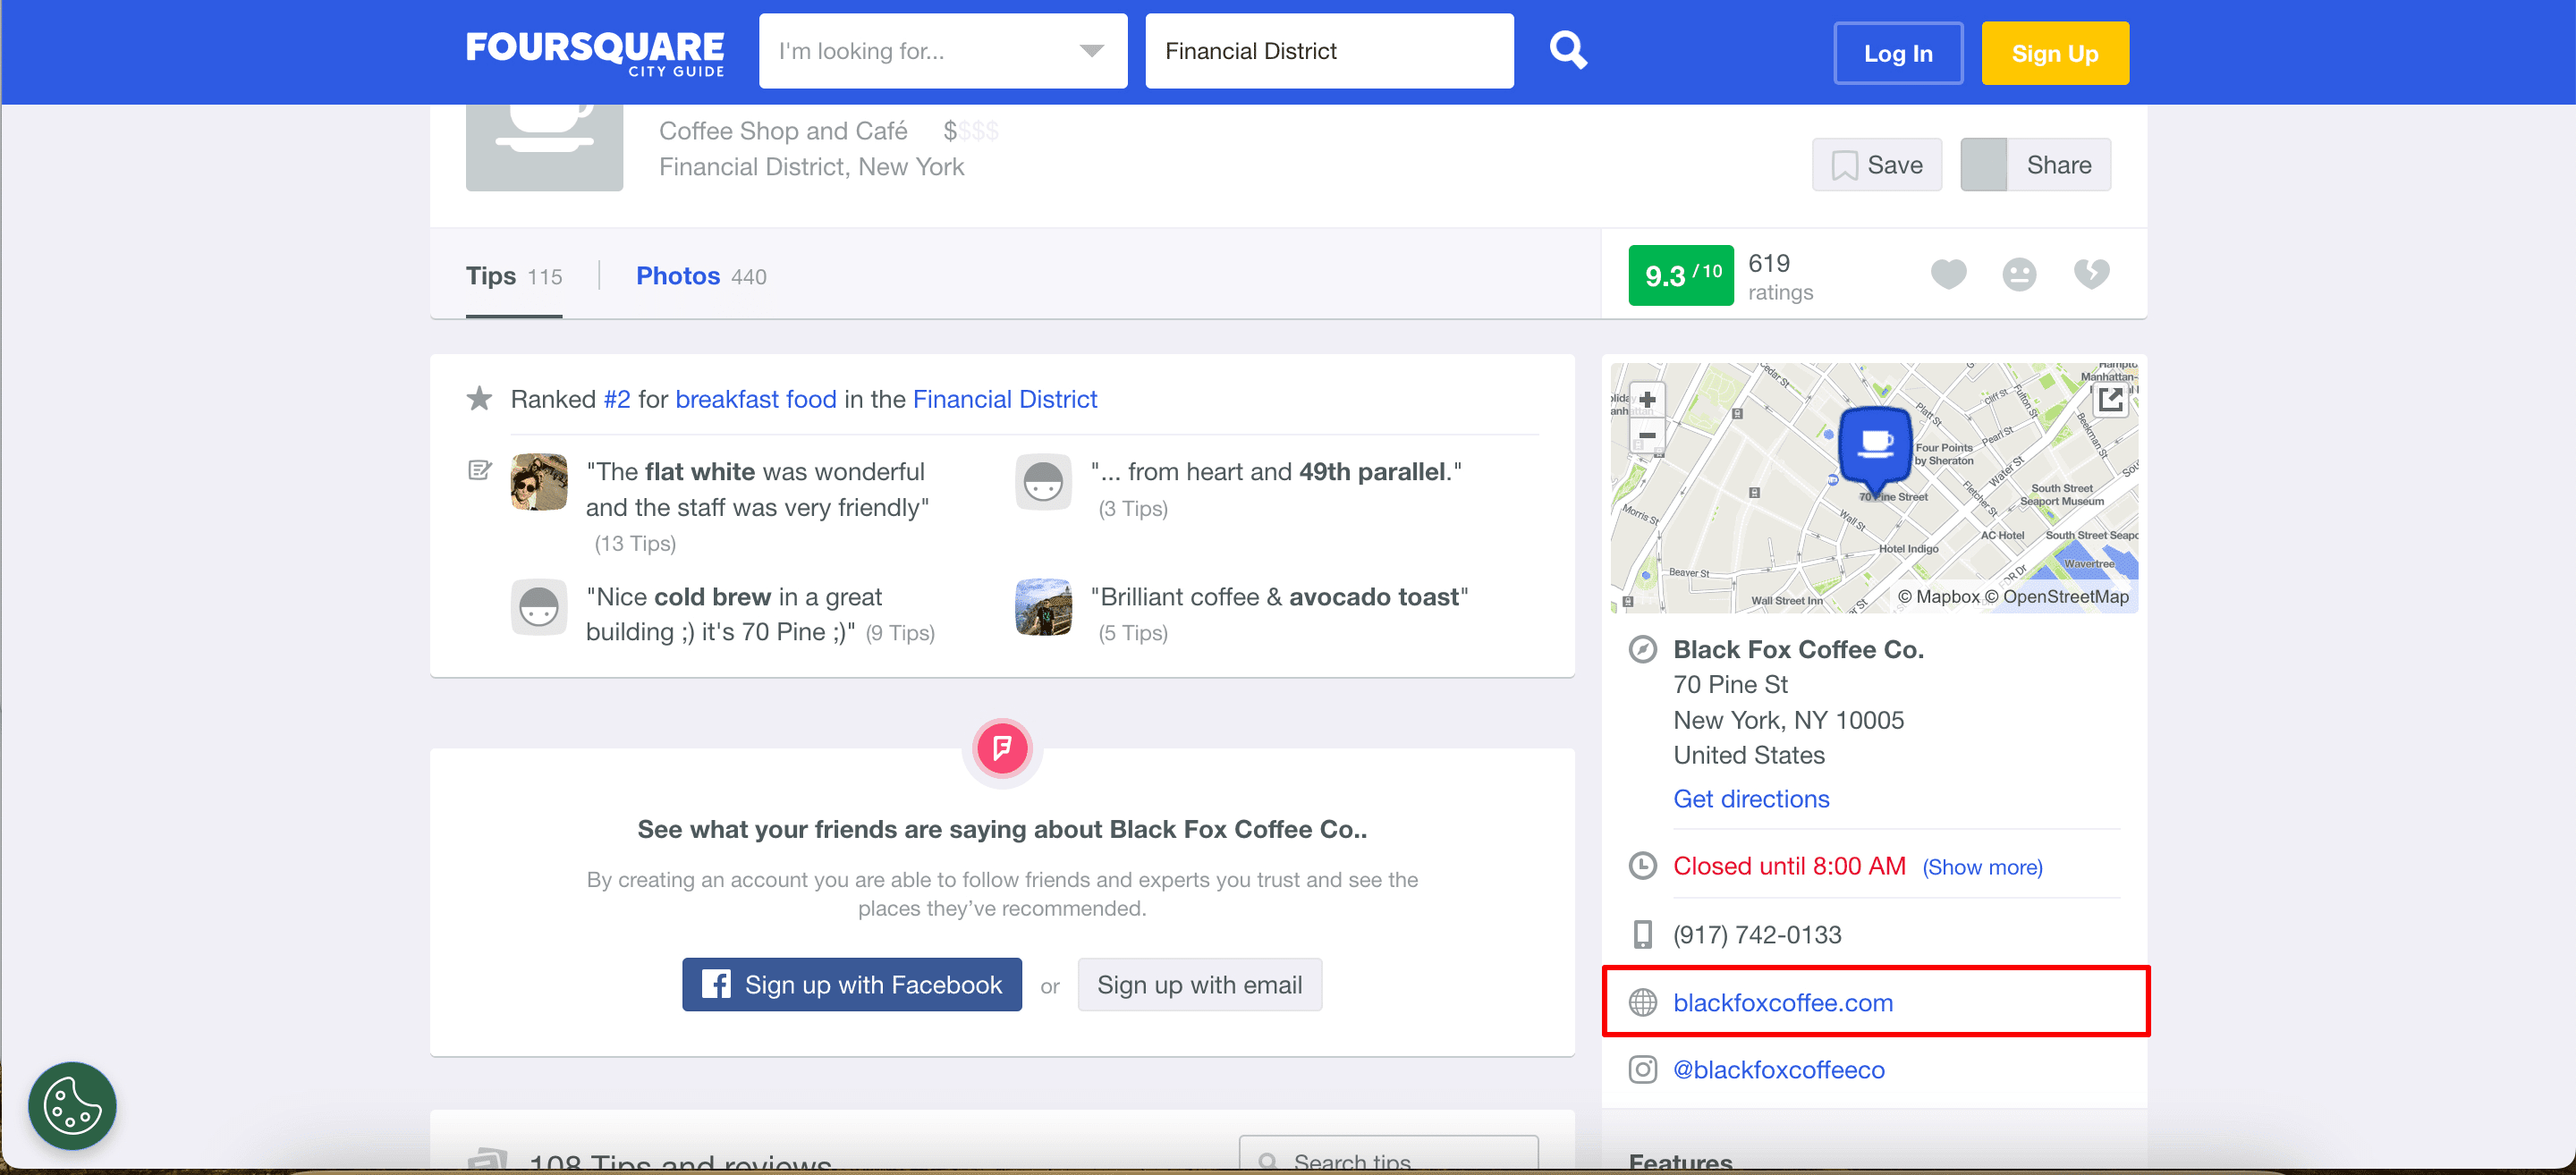Open the 'breakfast food' link
This screenshot has height=1175, width=2576.
point(756,399)
